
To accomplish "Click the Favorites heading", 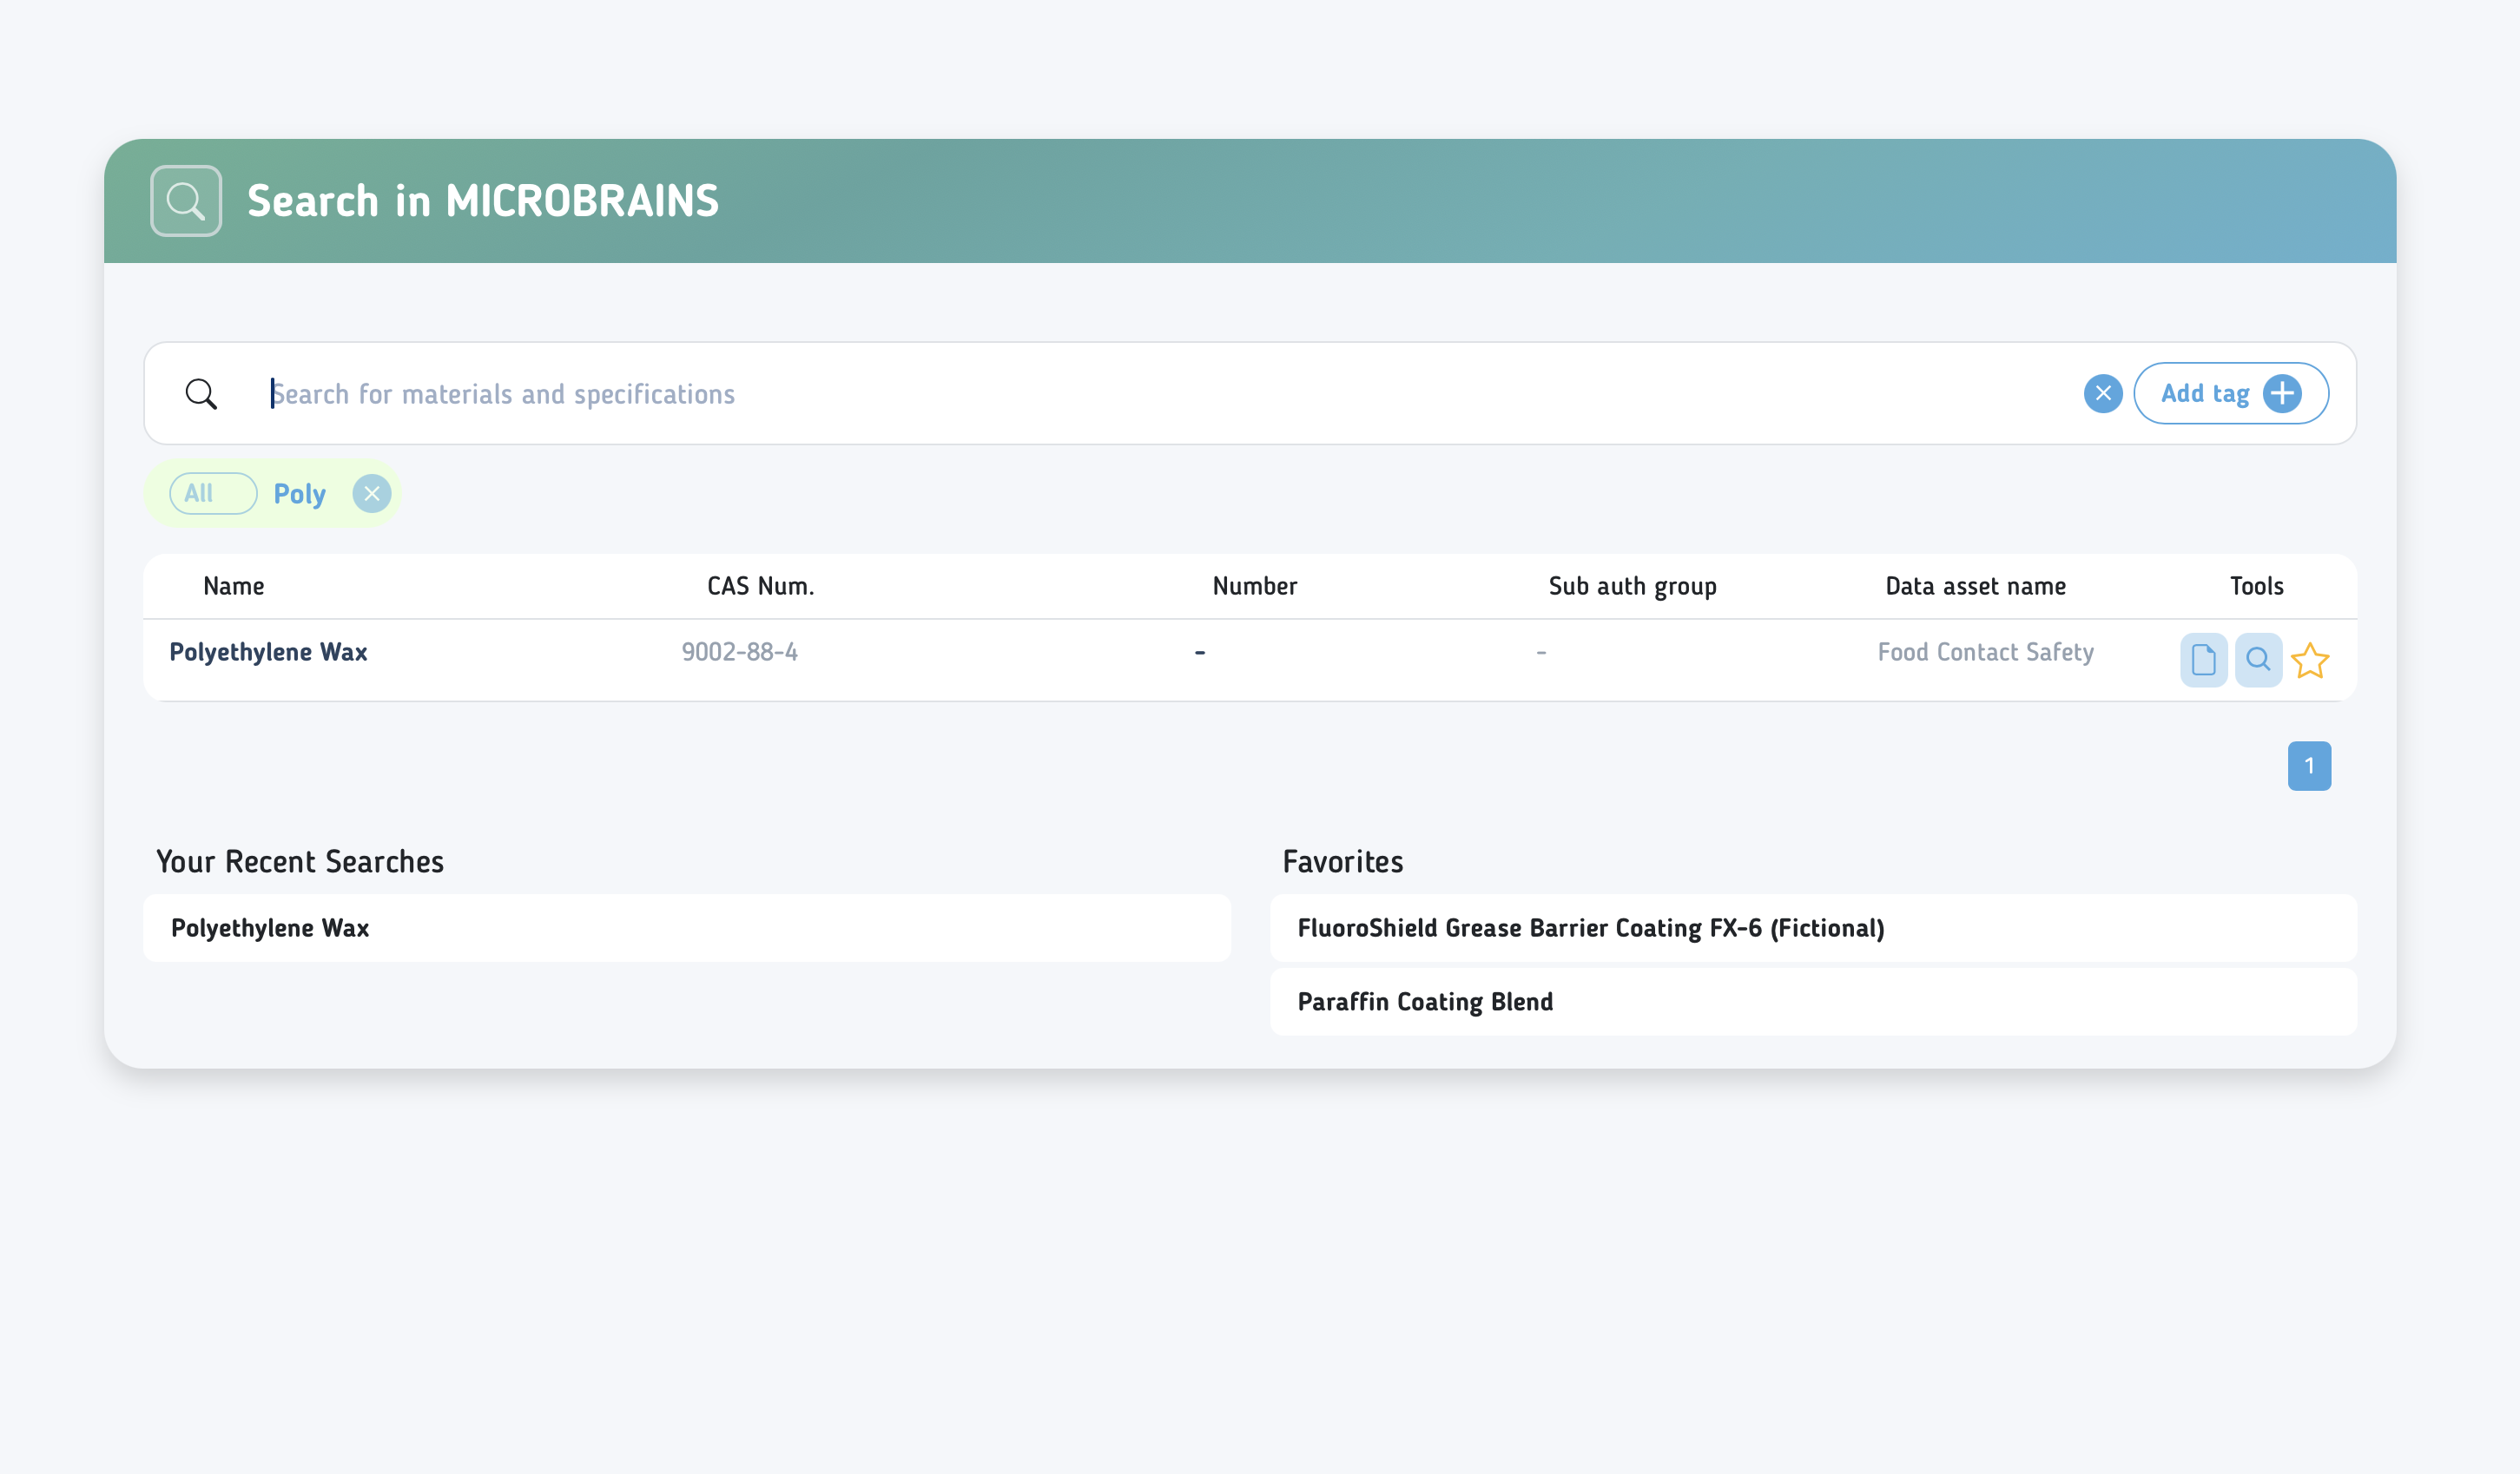I will tap(1343, 862).
